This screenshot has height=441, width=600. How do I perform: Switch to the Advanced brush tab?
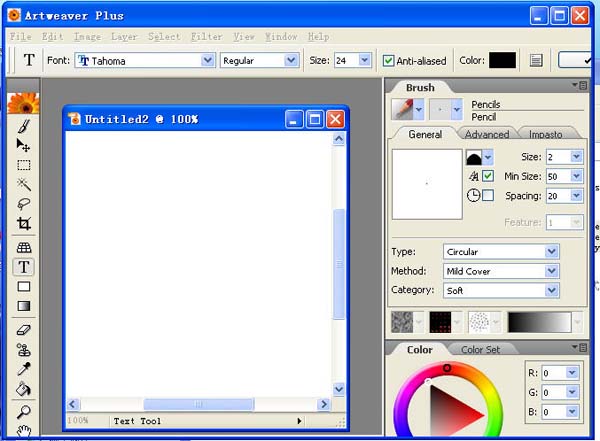tap(487, 134)
